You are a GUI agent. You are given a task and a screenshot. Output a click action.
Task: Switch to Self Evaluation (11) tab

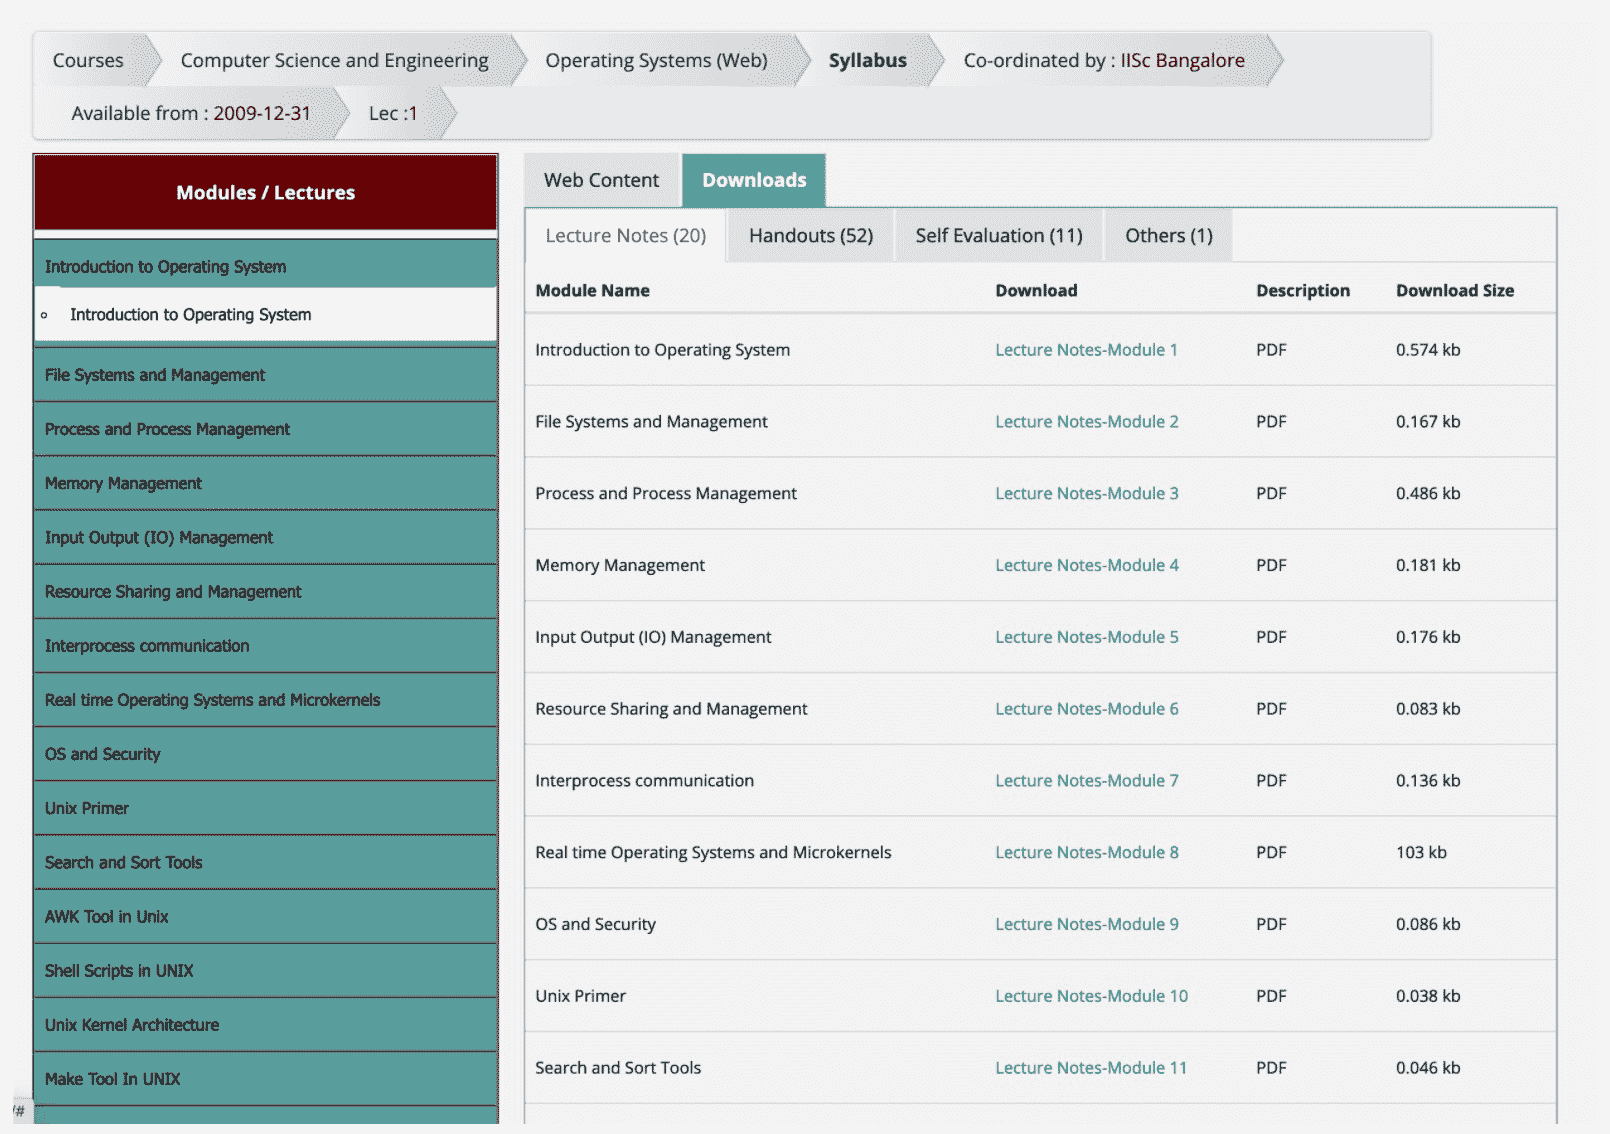[998, 236]
